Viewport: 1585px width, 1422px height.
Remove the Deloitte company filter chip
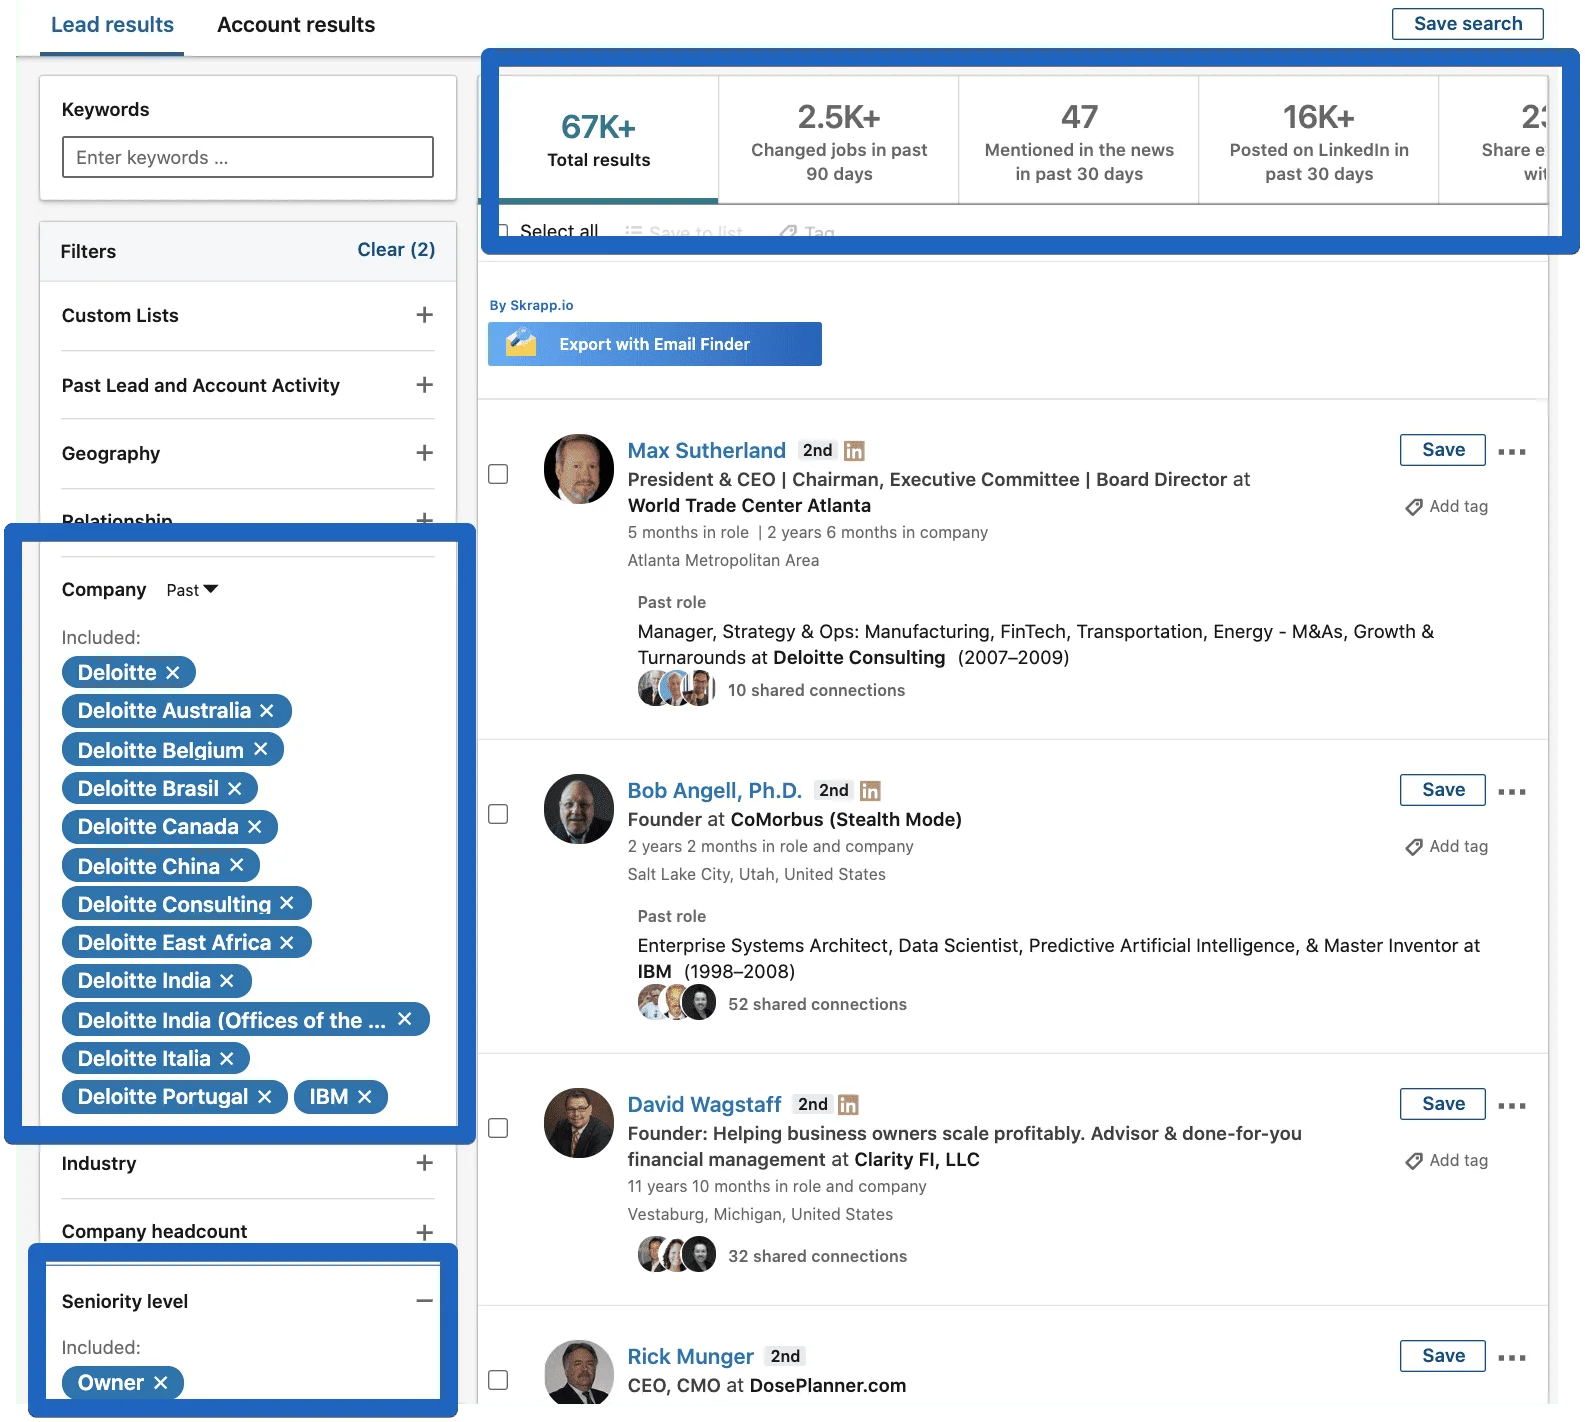pyautogui.click(x=172, y=673)
